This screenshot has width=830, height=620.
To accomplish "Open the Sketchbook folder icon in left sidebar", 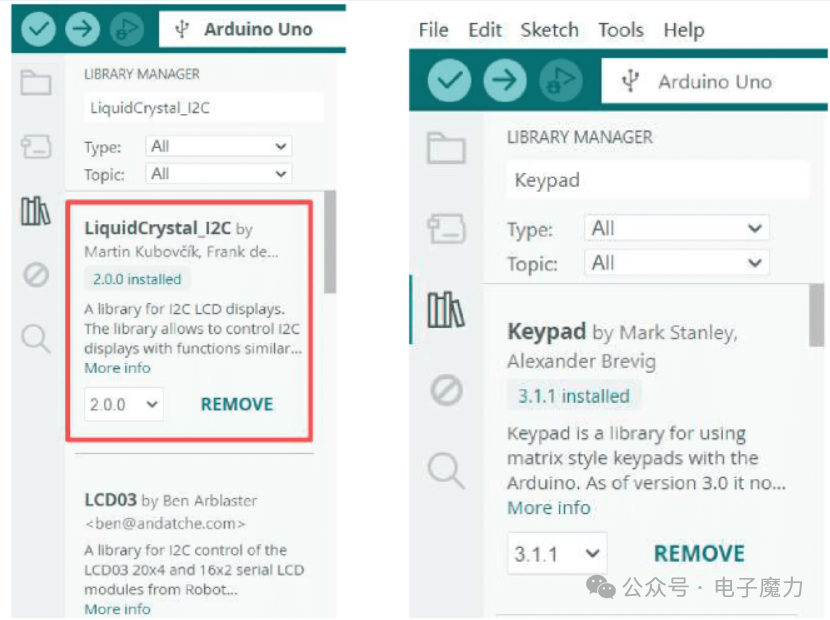I will click(35, 83).
